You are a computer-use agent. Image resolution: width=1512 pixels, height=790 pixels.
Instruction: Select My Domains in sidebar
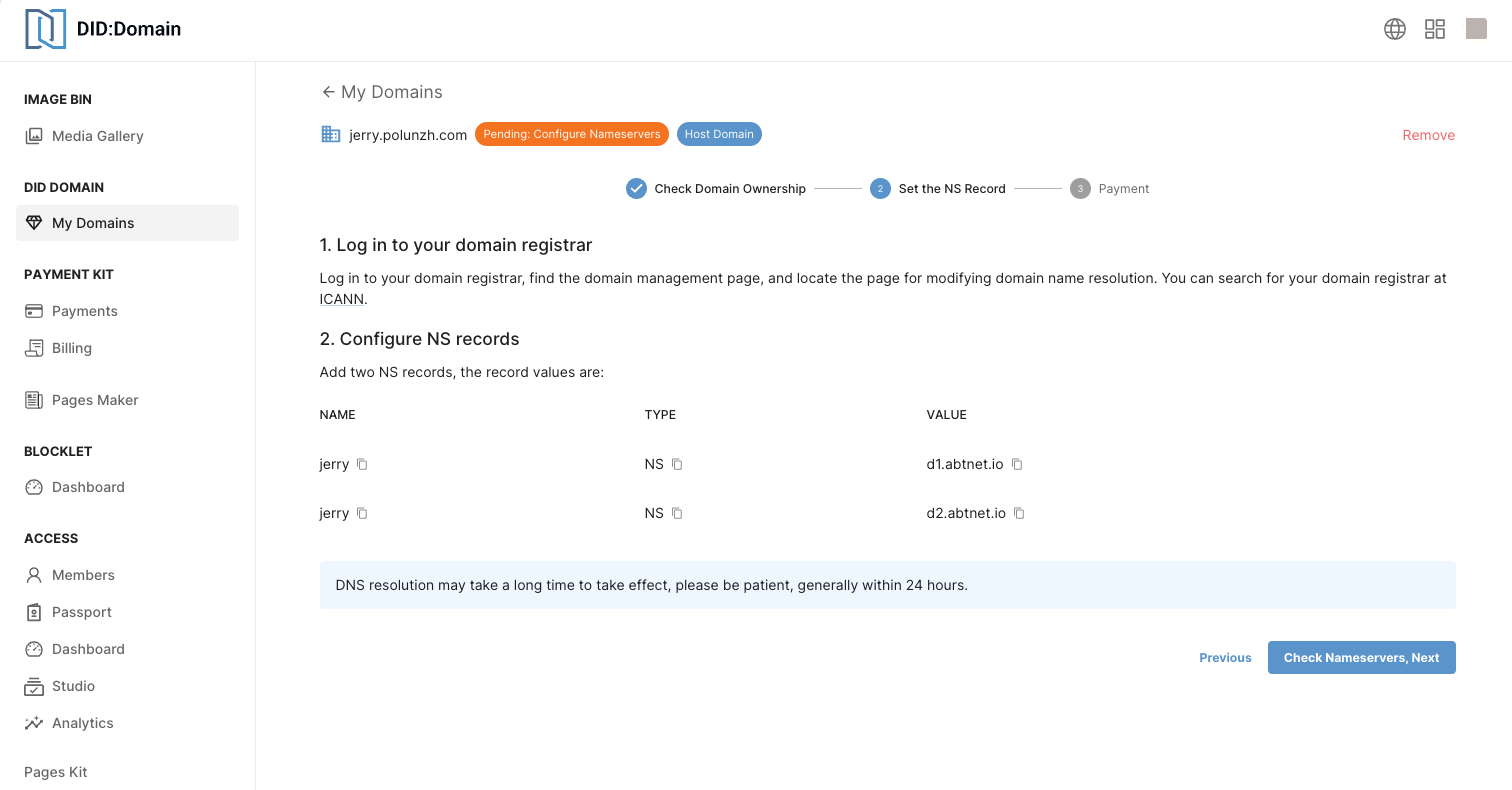[93, 223]
